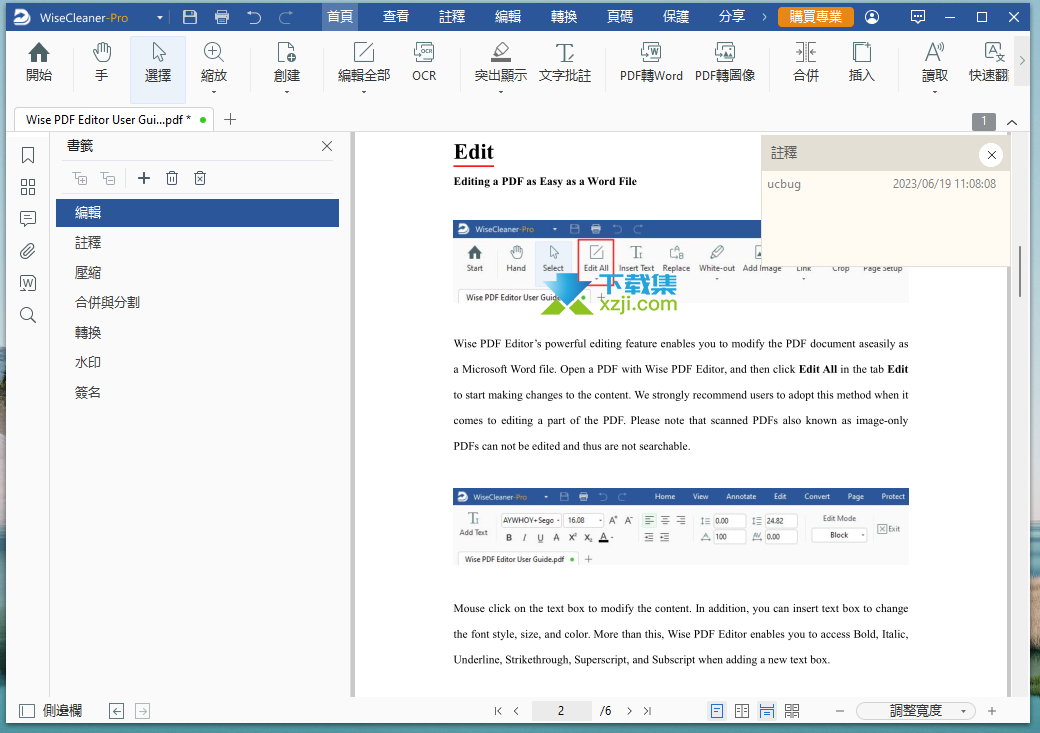Switch to the 轉換 menu tab
The width and height of the screenshot is (1040, 733).
tap(564, 17)
